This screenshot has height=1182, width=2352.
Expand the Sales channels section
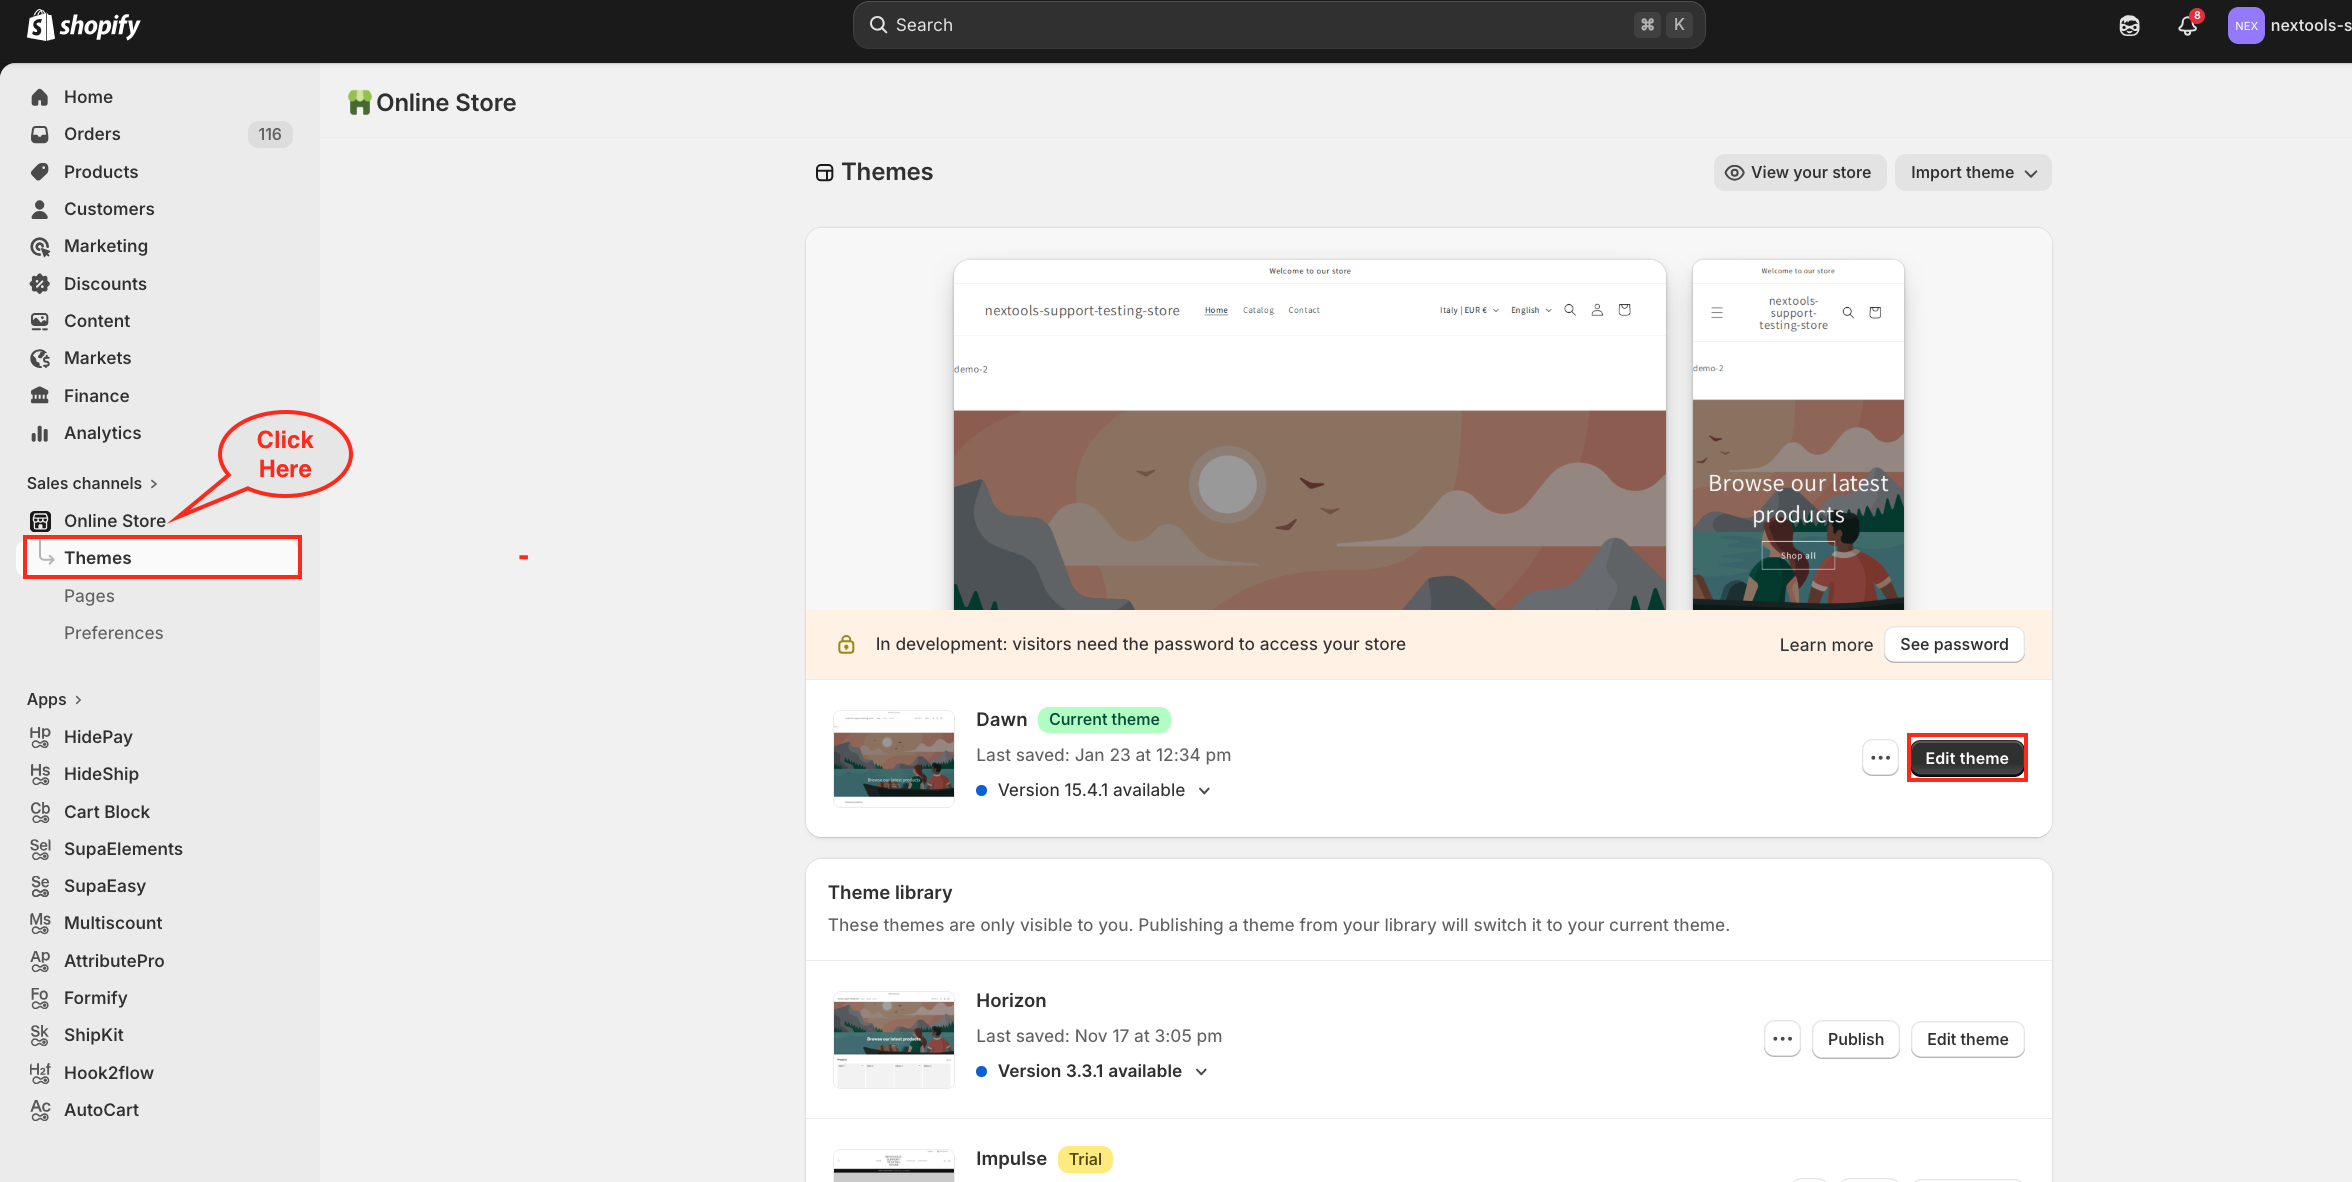tap(92, 483)
